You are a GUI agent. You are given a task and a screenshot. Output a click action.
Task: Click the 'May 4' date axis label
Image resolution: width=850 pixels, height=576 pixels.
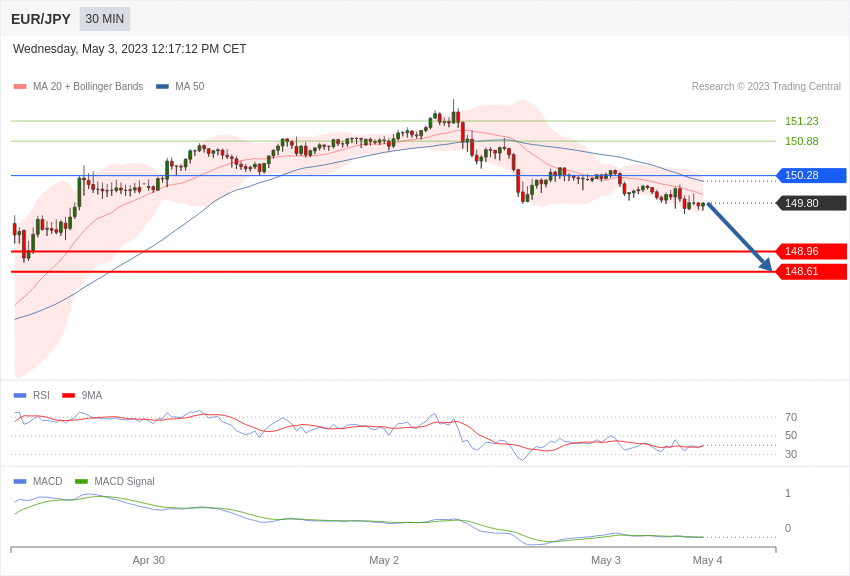point(707,560)
